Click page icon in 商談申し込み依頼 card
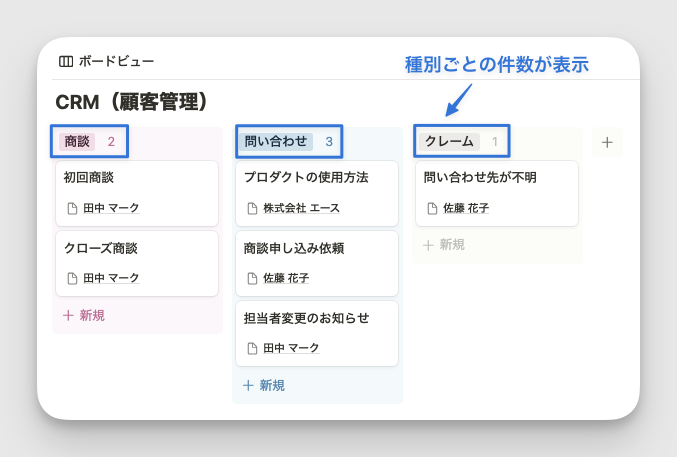Image resolution: width=677 pixels, height=457 pixels. click(x=252, y=279)
